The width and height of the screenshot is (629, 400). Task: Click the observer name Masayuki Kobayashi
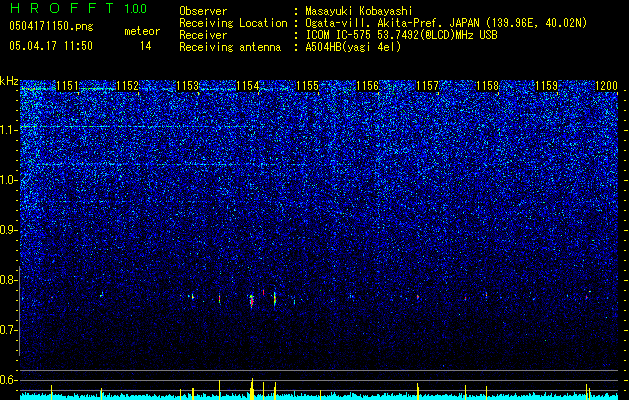359,11
